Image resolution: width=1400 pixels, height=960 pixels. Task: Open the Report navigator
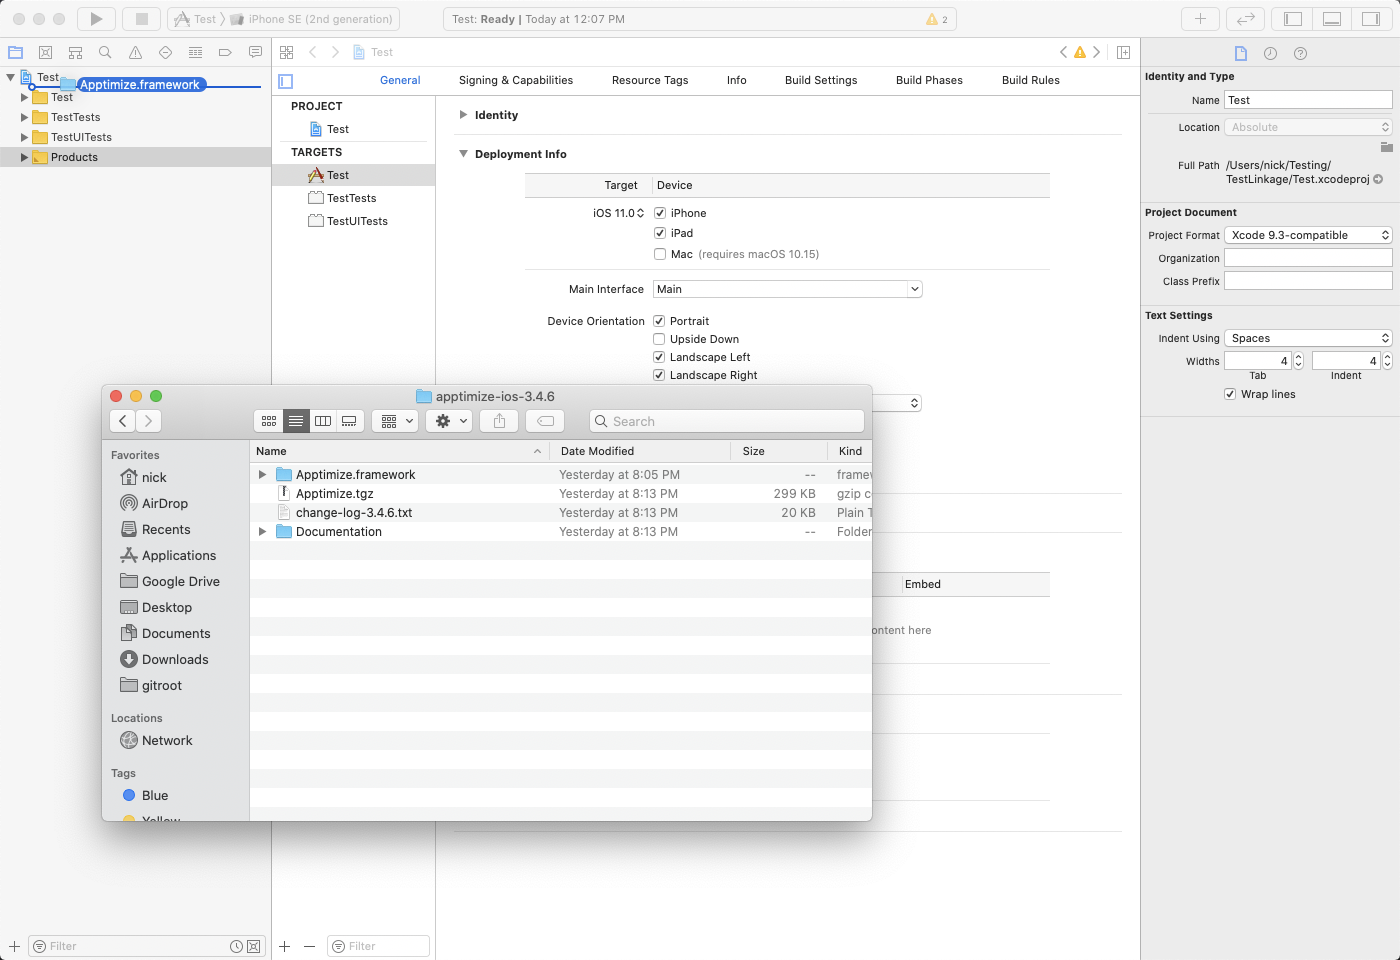[x=255, y=52]
